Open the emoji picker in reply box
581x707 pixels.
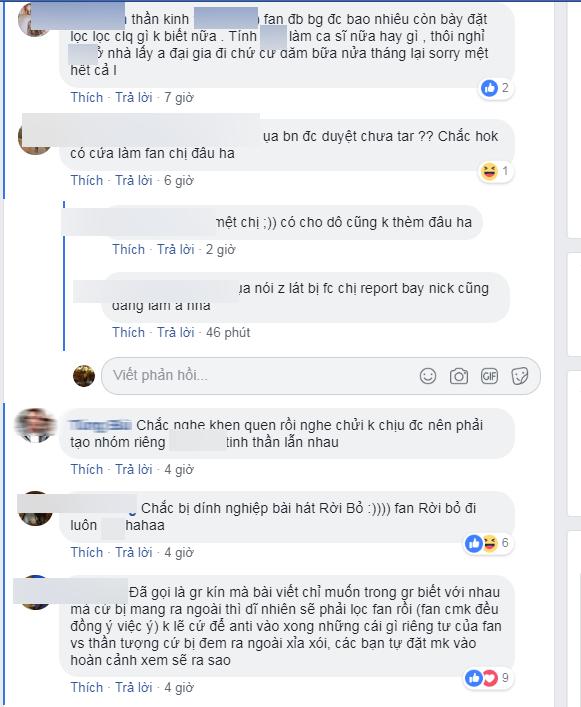coord(428,376)
